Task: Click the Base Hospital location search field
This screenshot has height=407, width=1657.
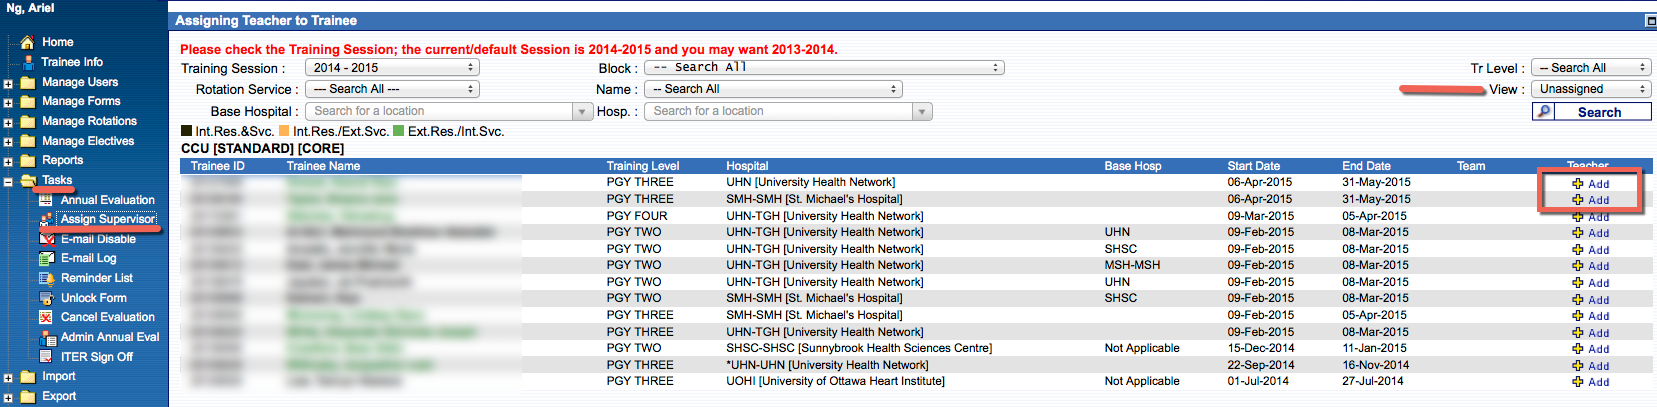Action: pyautogui.click(x=440, y=111)
